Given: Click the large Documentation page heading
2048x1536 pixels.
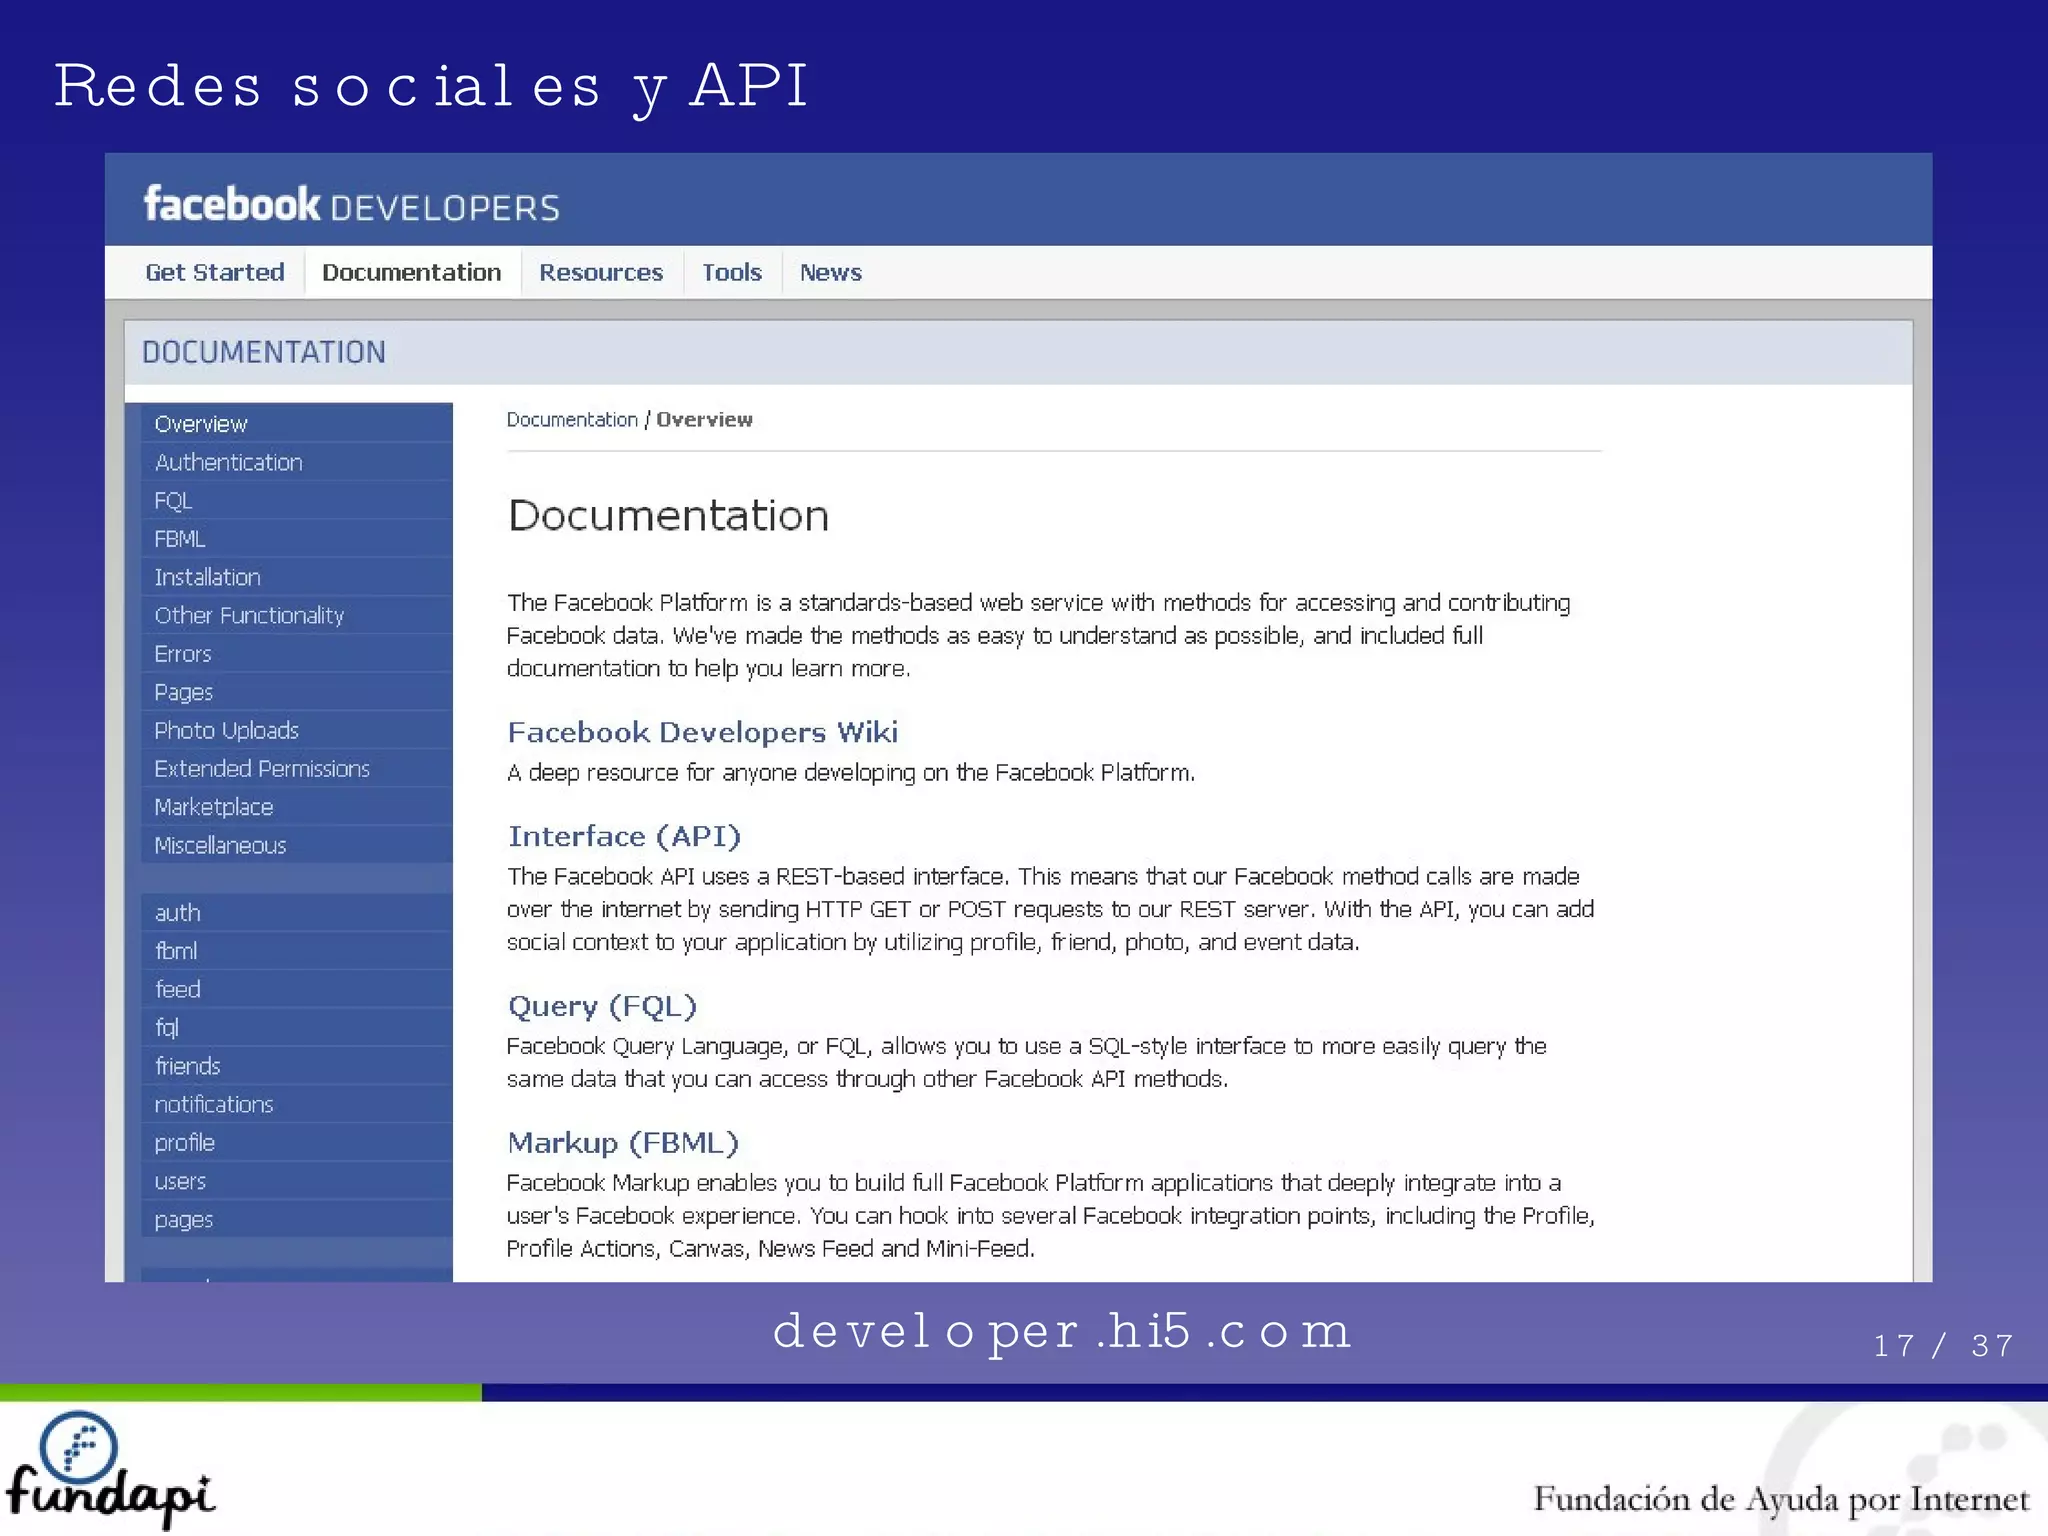Looking at the screenshot, I should (x=668, y=516).
